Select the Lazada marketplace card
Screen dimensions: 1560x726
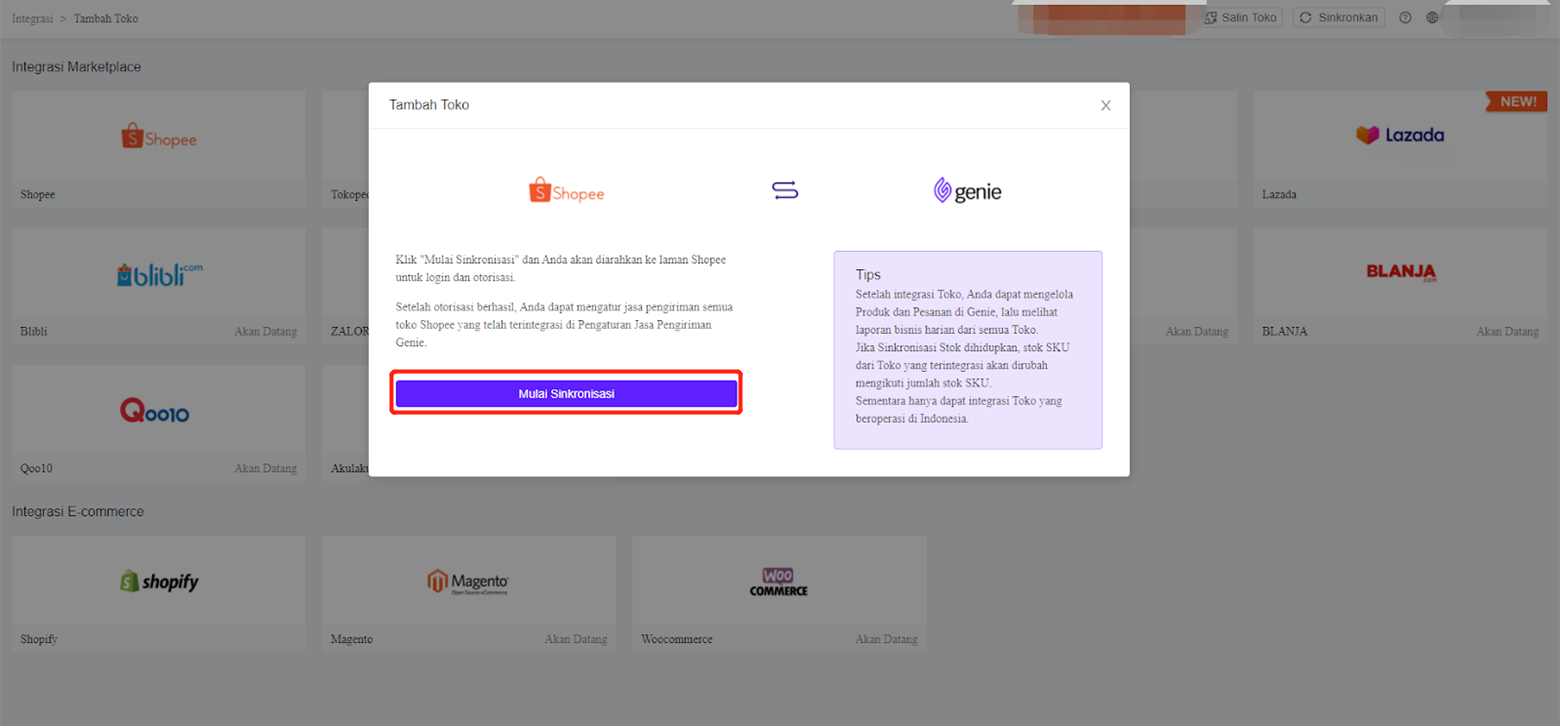point(1399,149)
